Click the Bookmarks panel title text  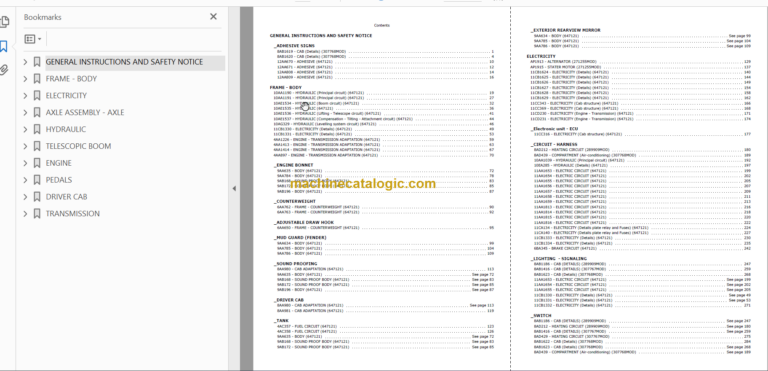point(43,17)
